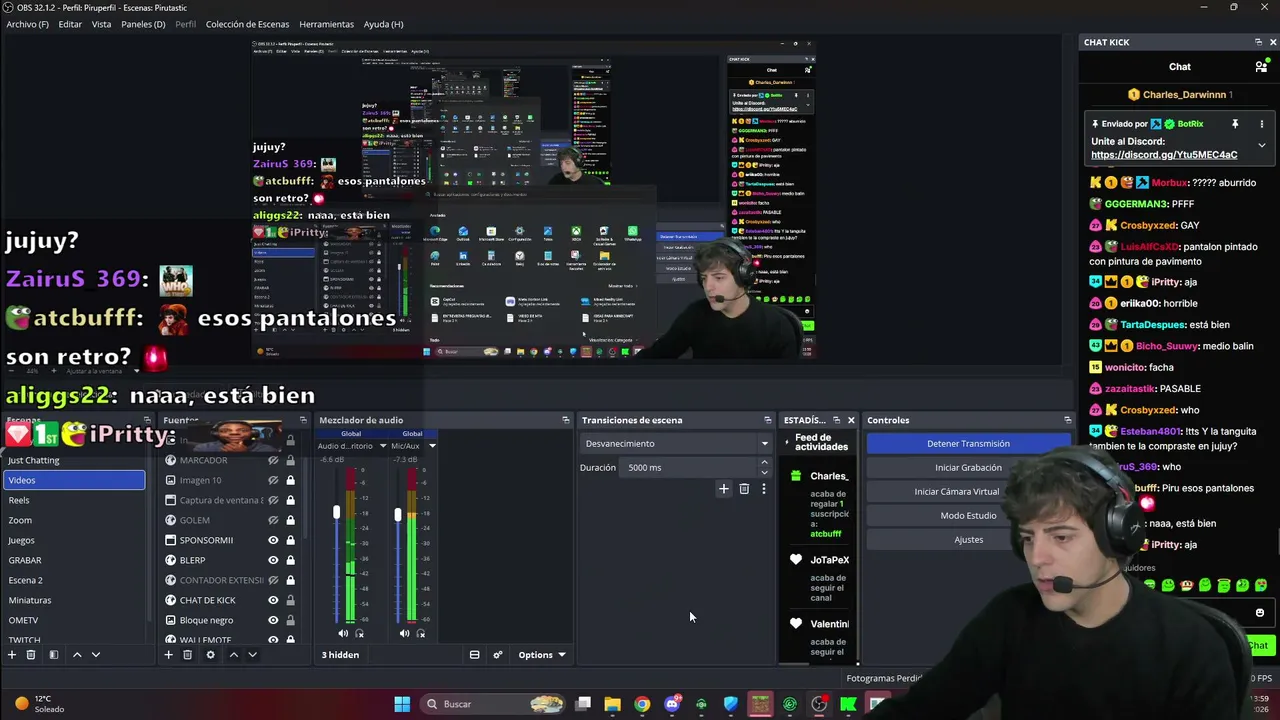This screenshot has width=1280, height=720.
Task: Enable Modo Estudio
Action: 968,515
